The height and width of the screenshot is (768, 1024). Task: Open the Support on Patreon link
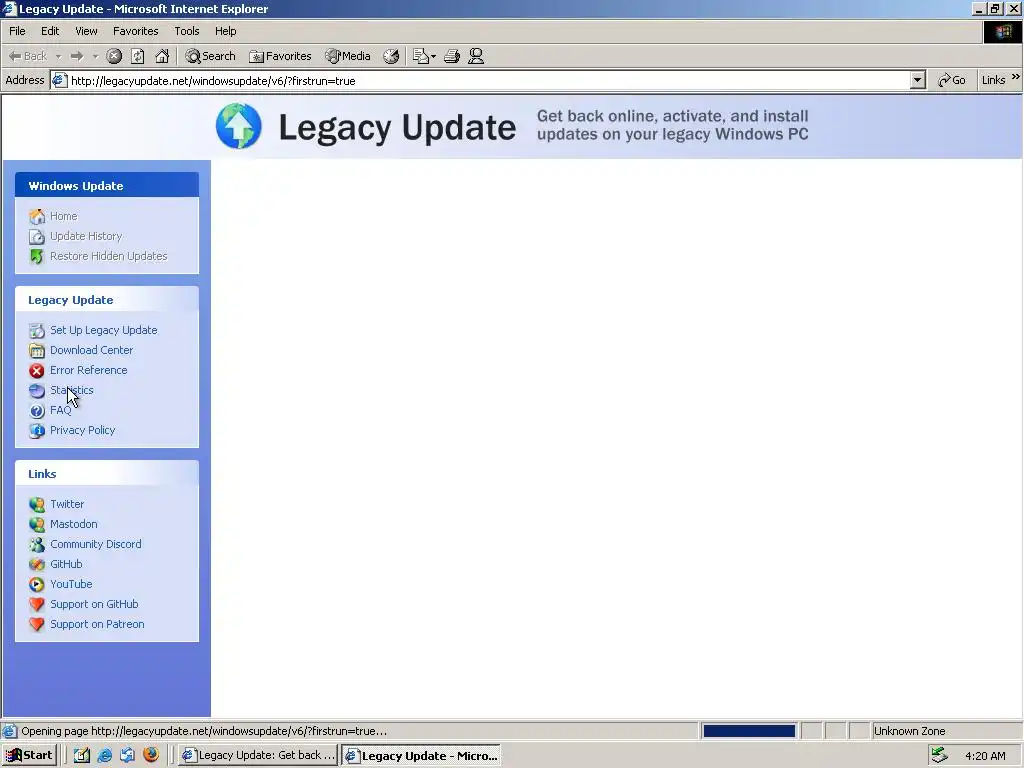[97, 624]
